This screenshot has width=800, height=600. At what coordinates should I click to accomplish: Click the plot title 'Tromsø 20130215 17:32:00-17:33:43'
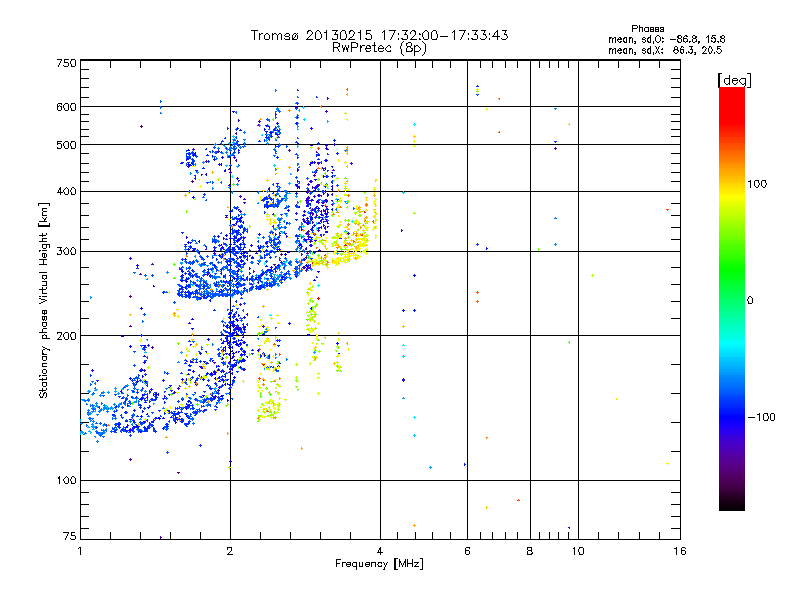[380, 35]
